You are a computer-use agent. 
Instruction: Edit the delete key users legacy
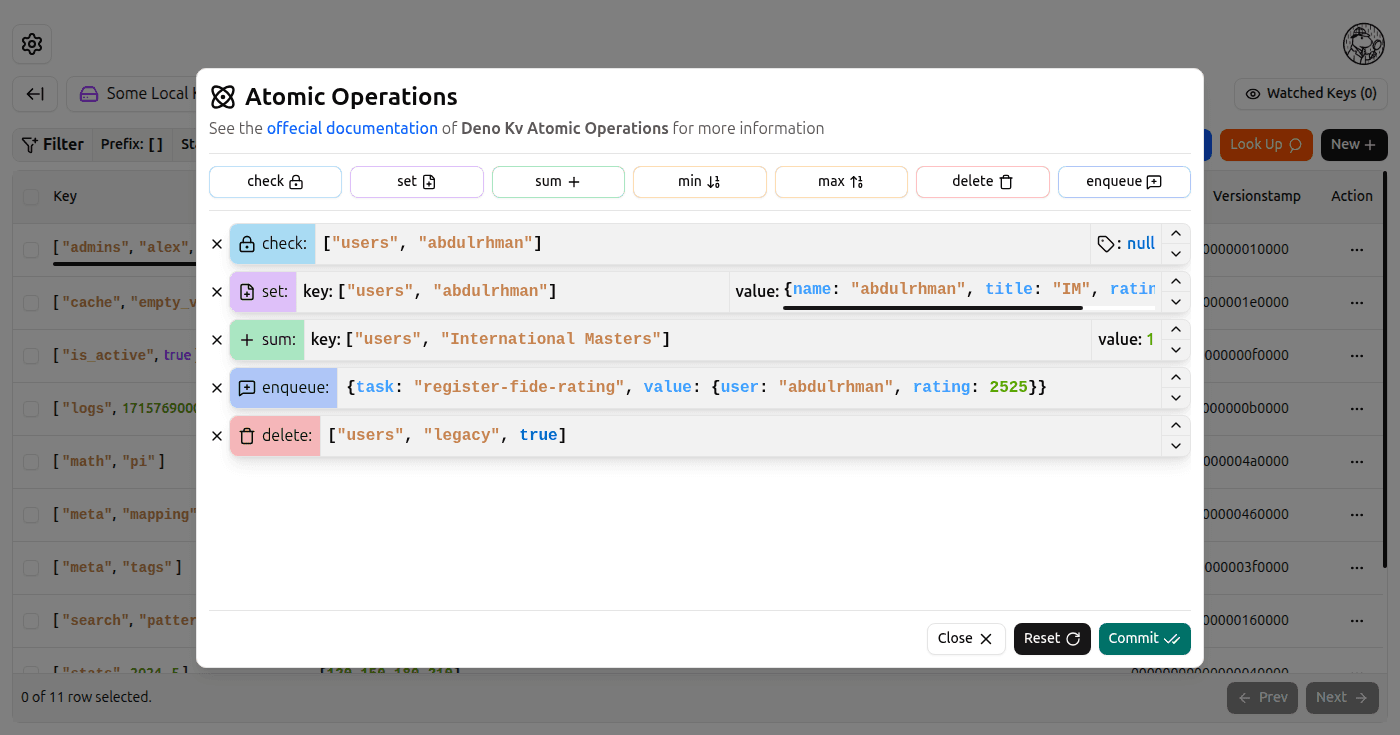coord(740,436)
